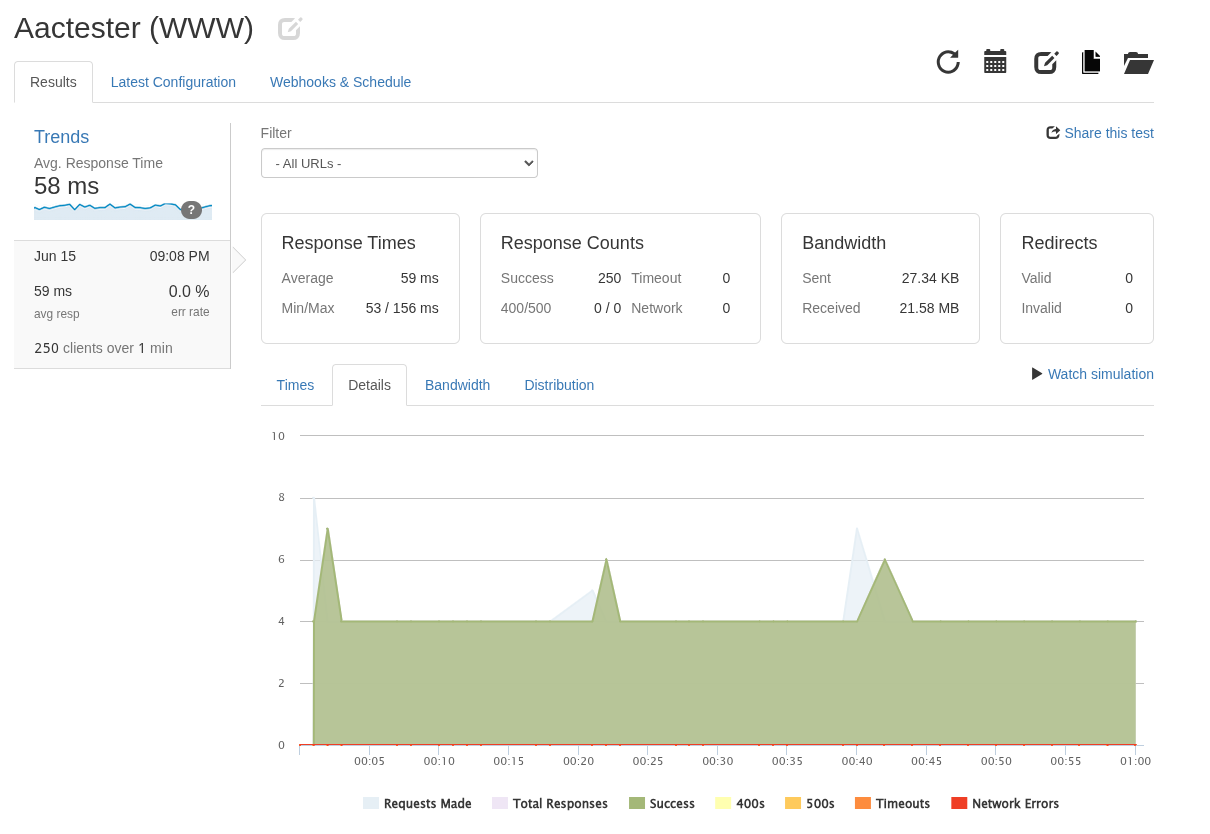1210x834 pixels.
Task: Click the edit test pencil icon in toolbar
Action: 1046,62
